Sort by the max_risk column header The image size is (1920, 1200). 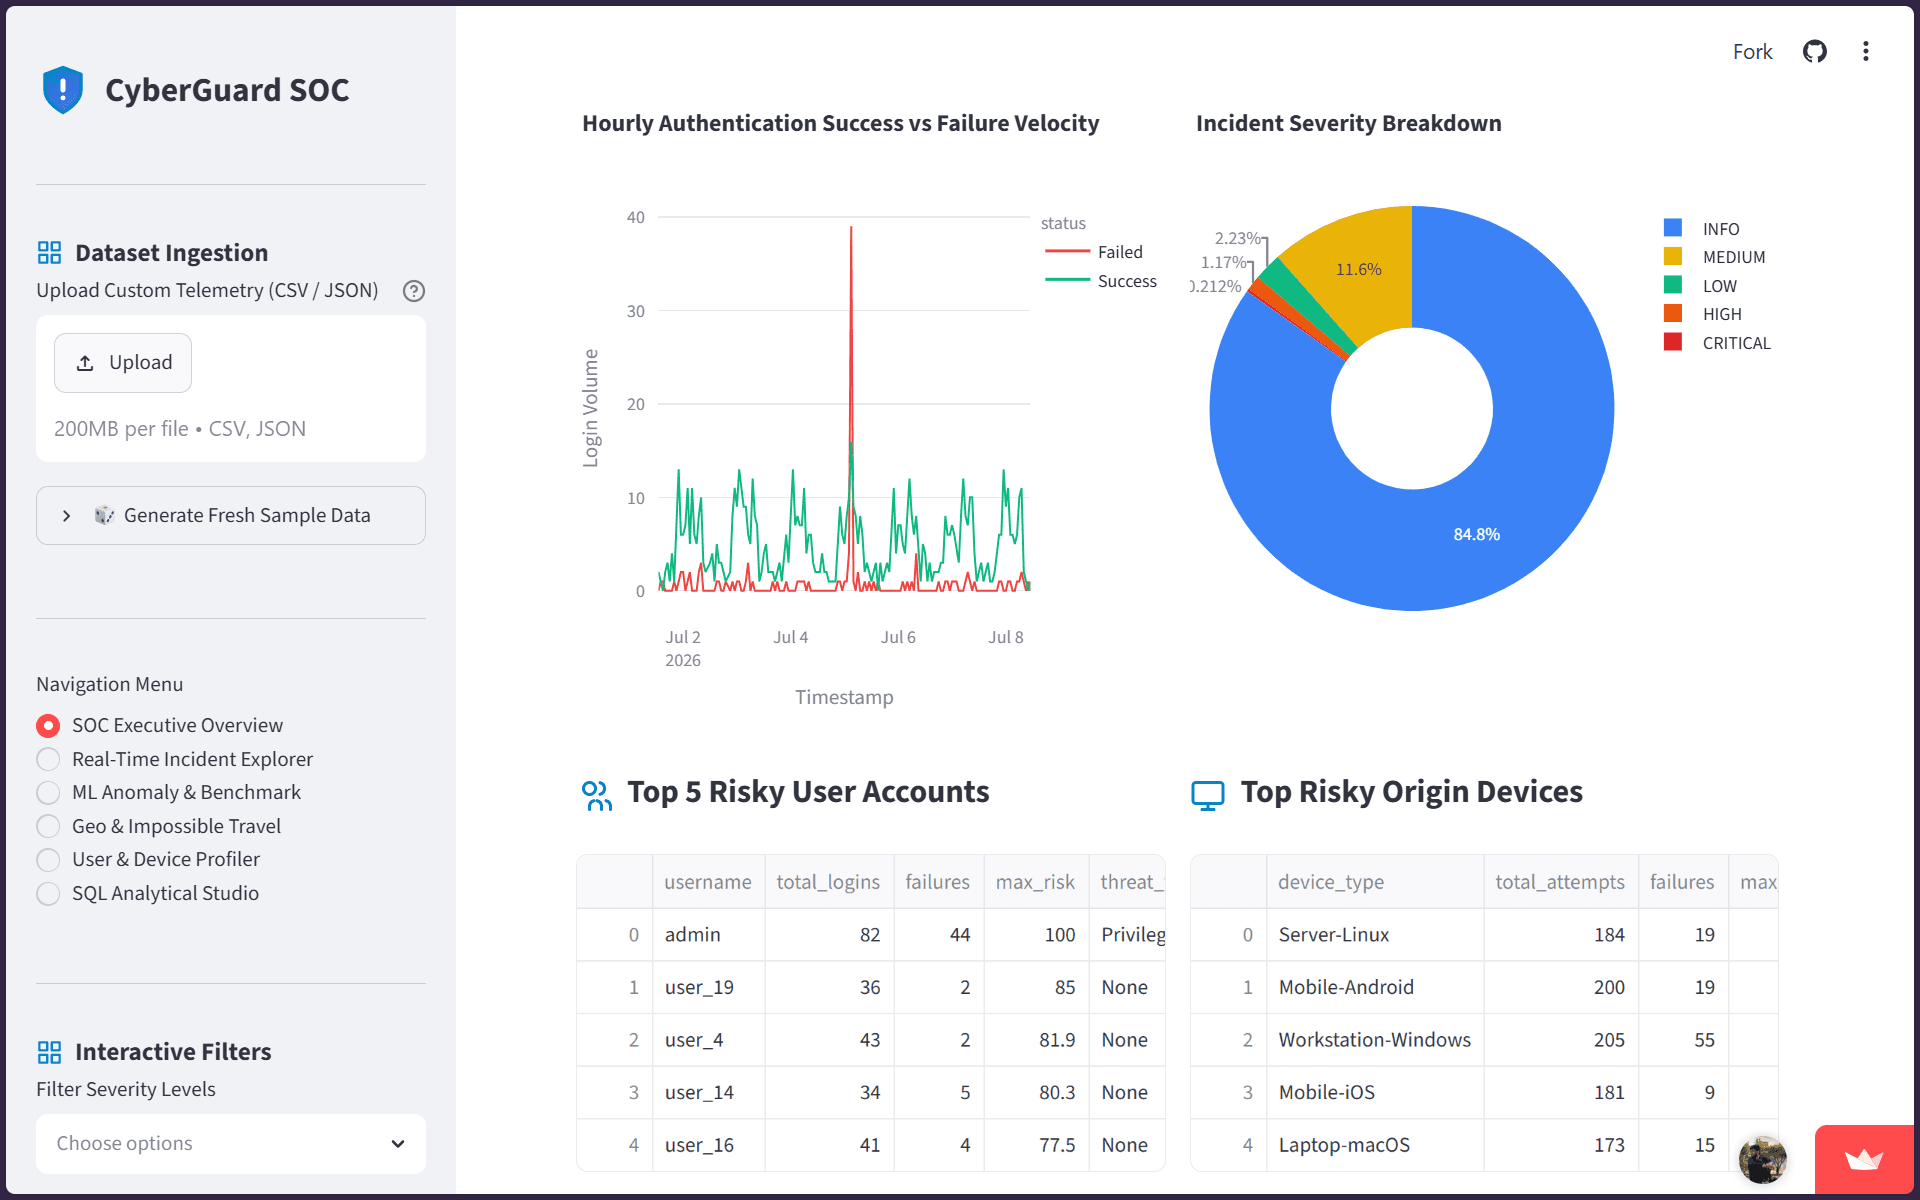coord(1036,882)
